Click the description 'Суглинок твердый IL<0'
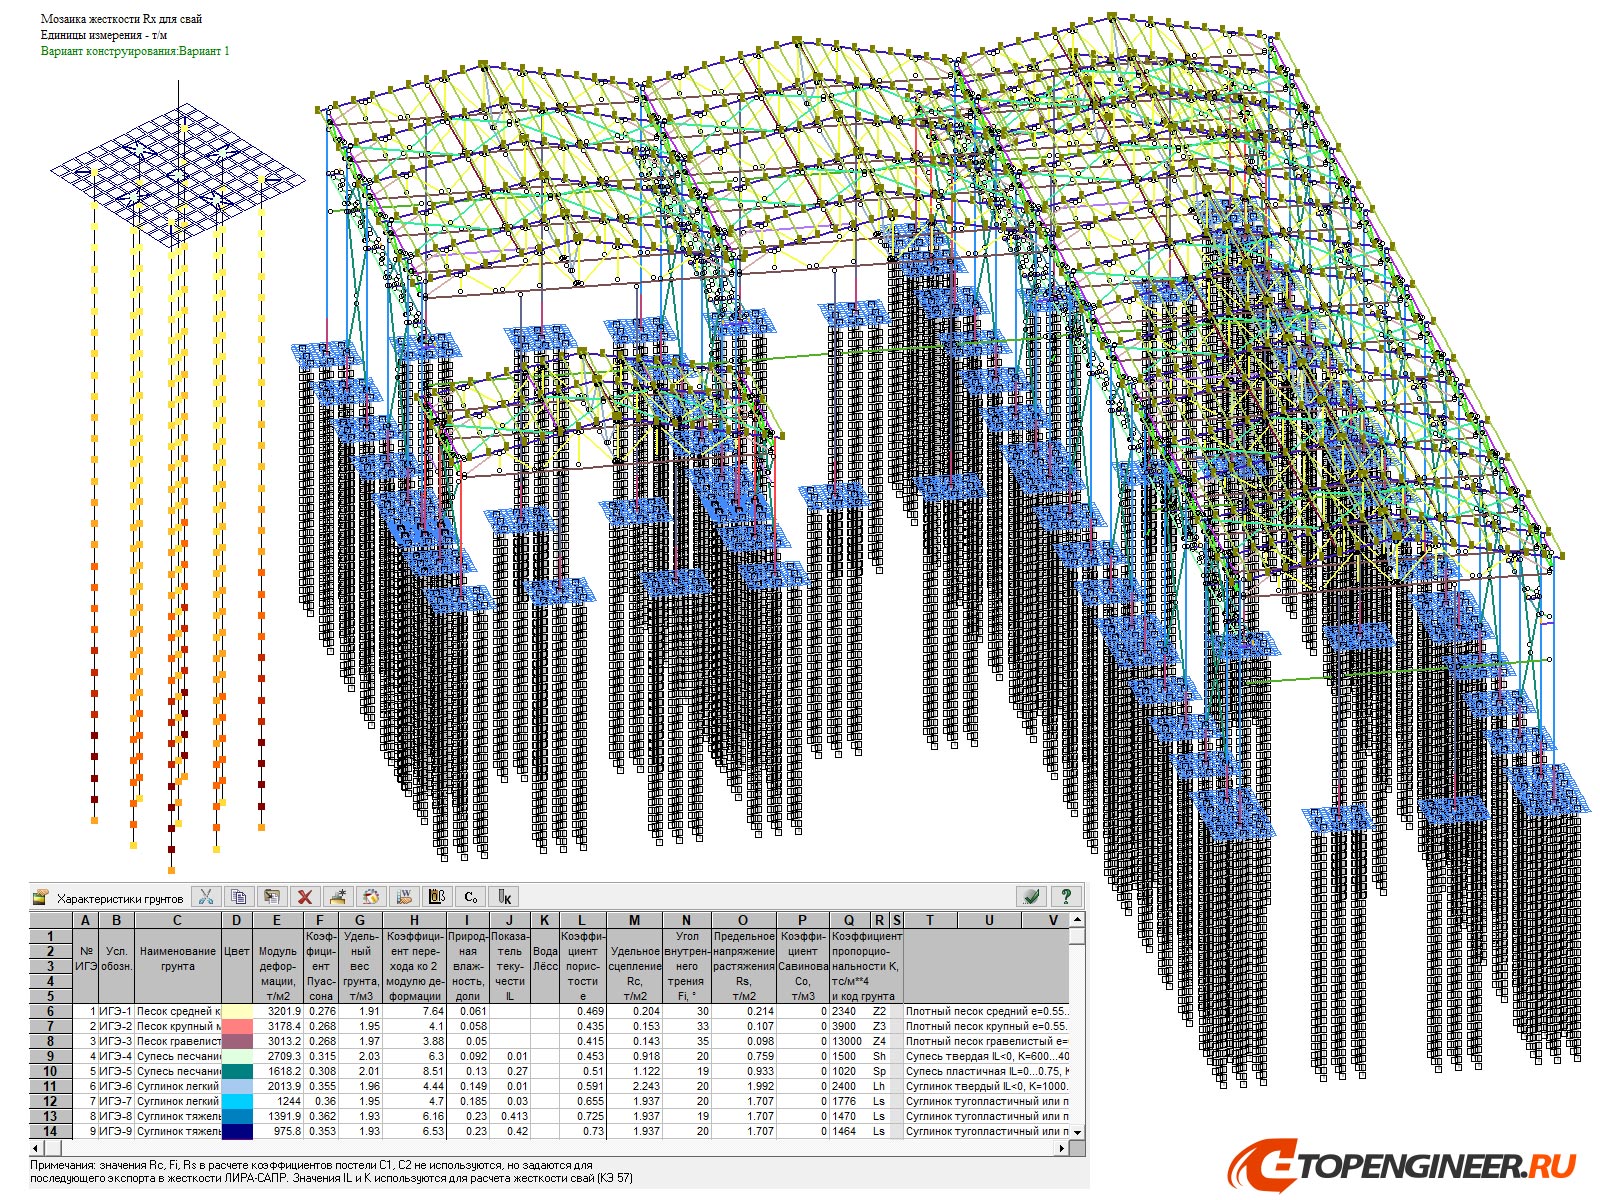 click(963, 1086)
